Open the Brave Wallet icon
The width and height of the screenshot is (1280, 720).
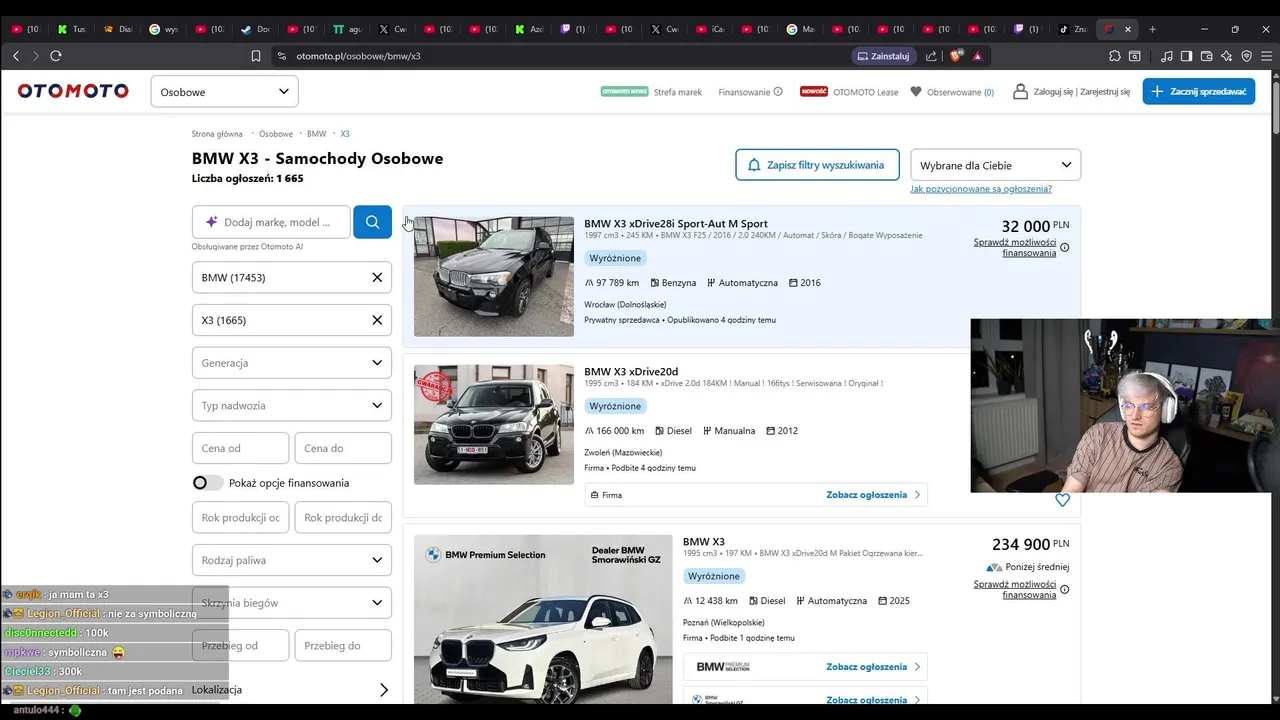tap(1206, 56)
